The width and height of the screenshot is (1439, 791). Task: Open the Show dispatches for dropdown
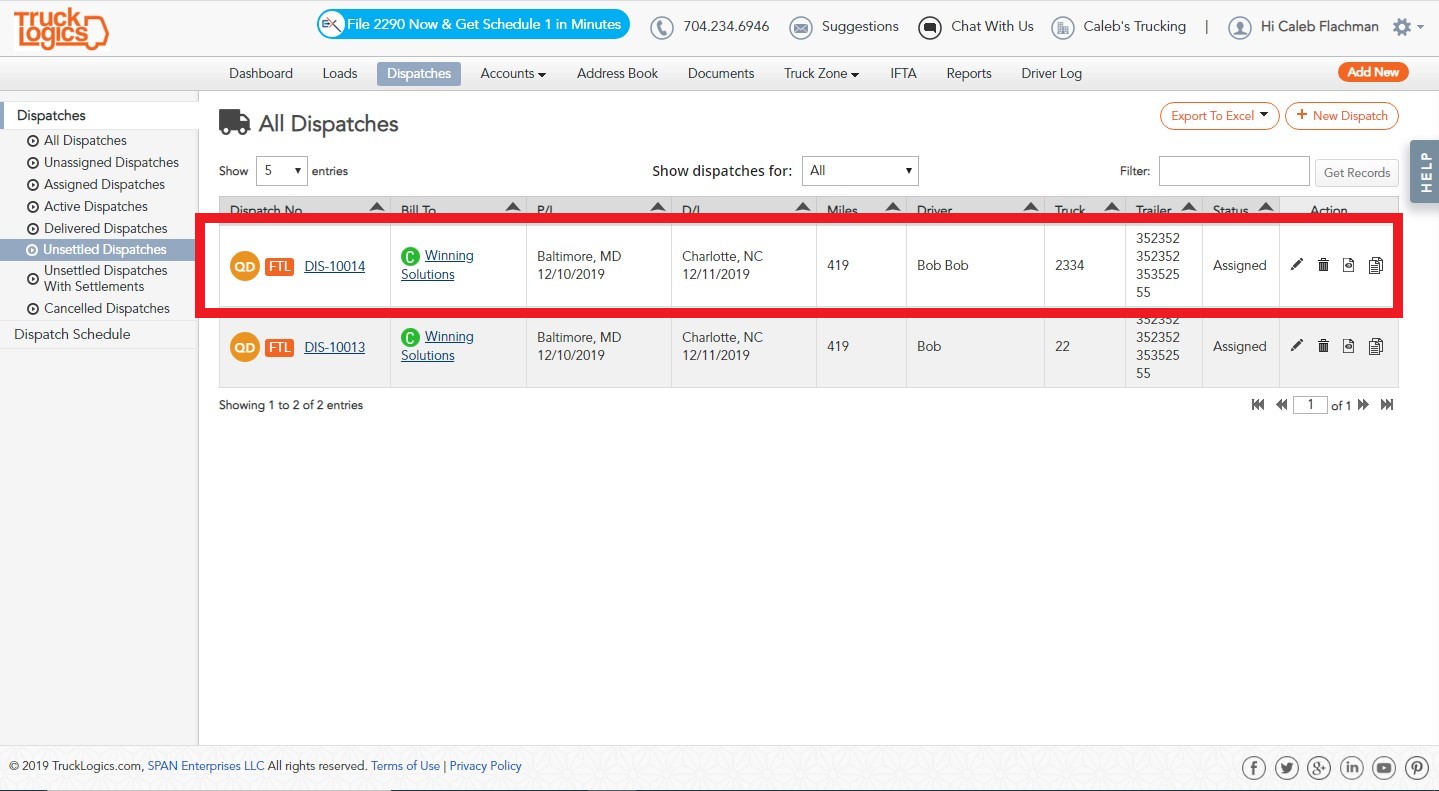860,171
